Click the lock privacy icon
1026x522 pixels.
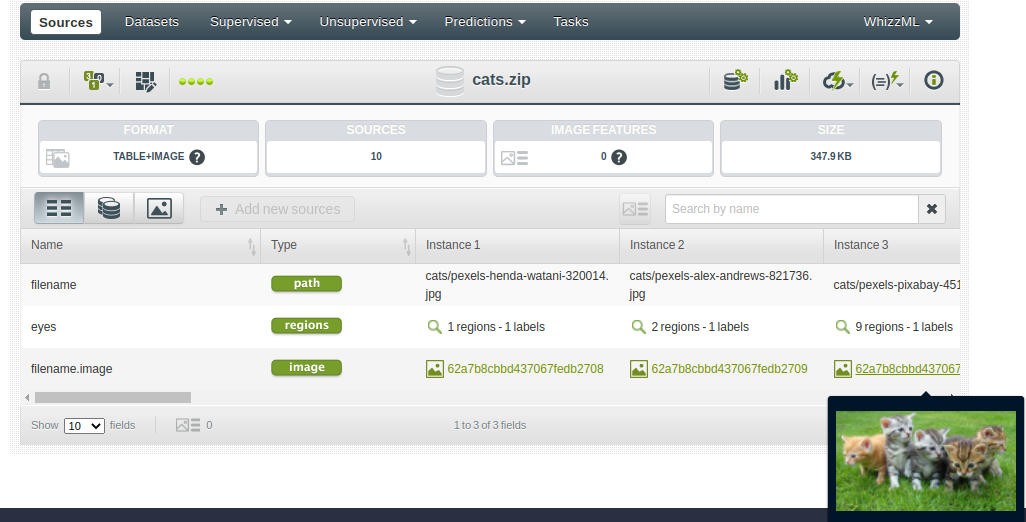point(44,82)
